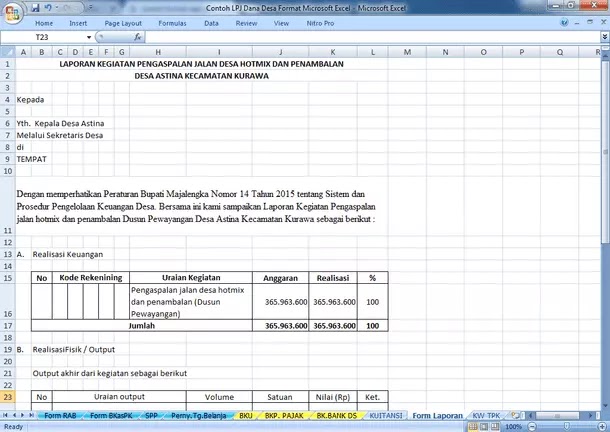
Task: Select the 'Kepada' cell
Action: click(30, 100)
